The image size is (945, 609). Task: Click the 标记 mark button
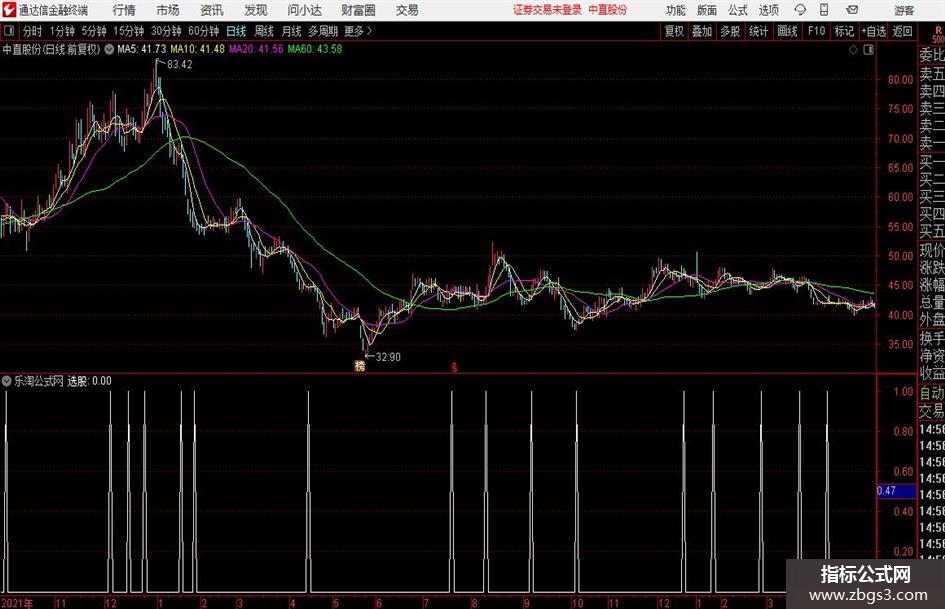tap(844, 31)
